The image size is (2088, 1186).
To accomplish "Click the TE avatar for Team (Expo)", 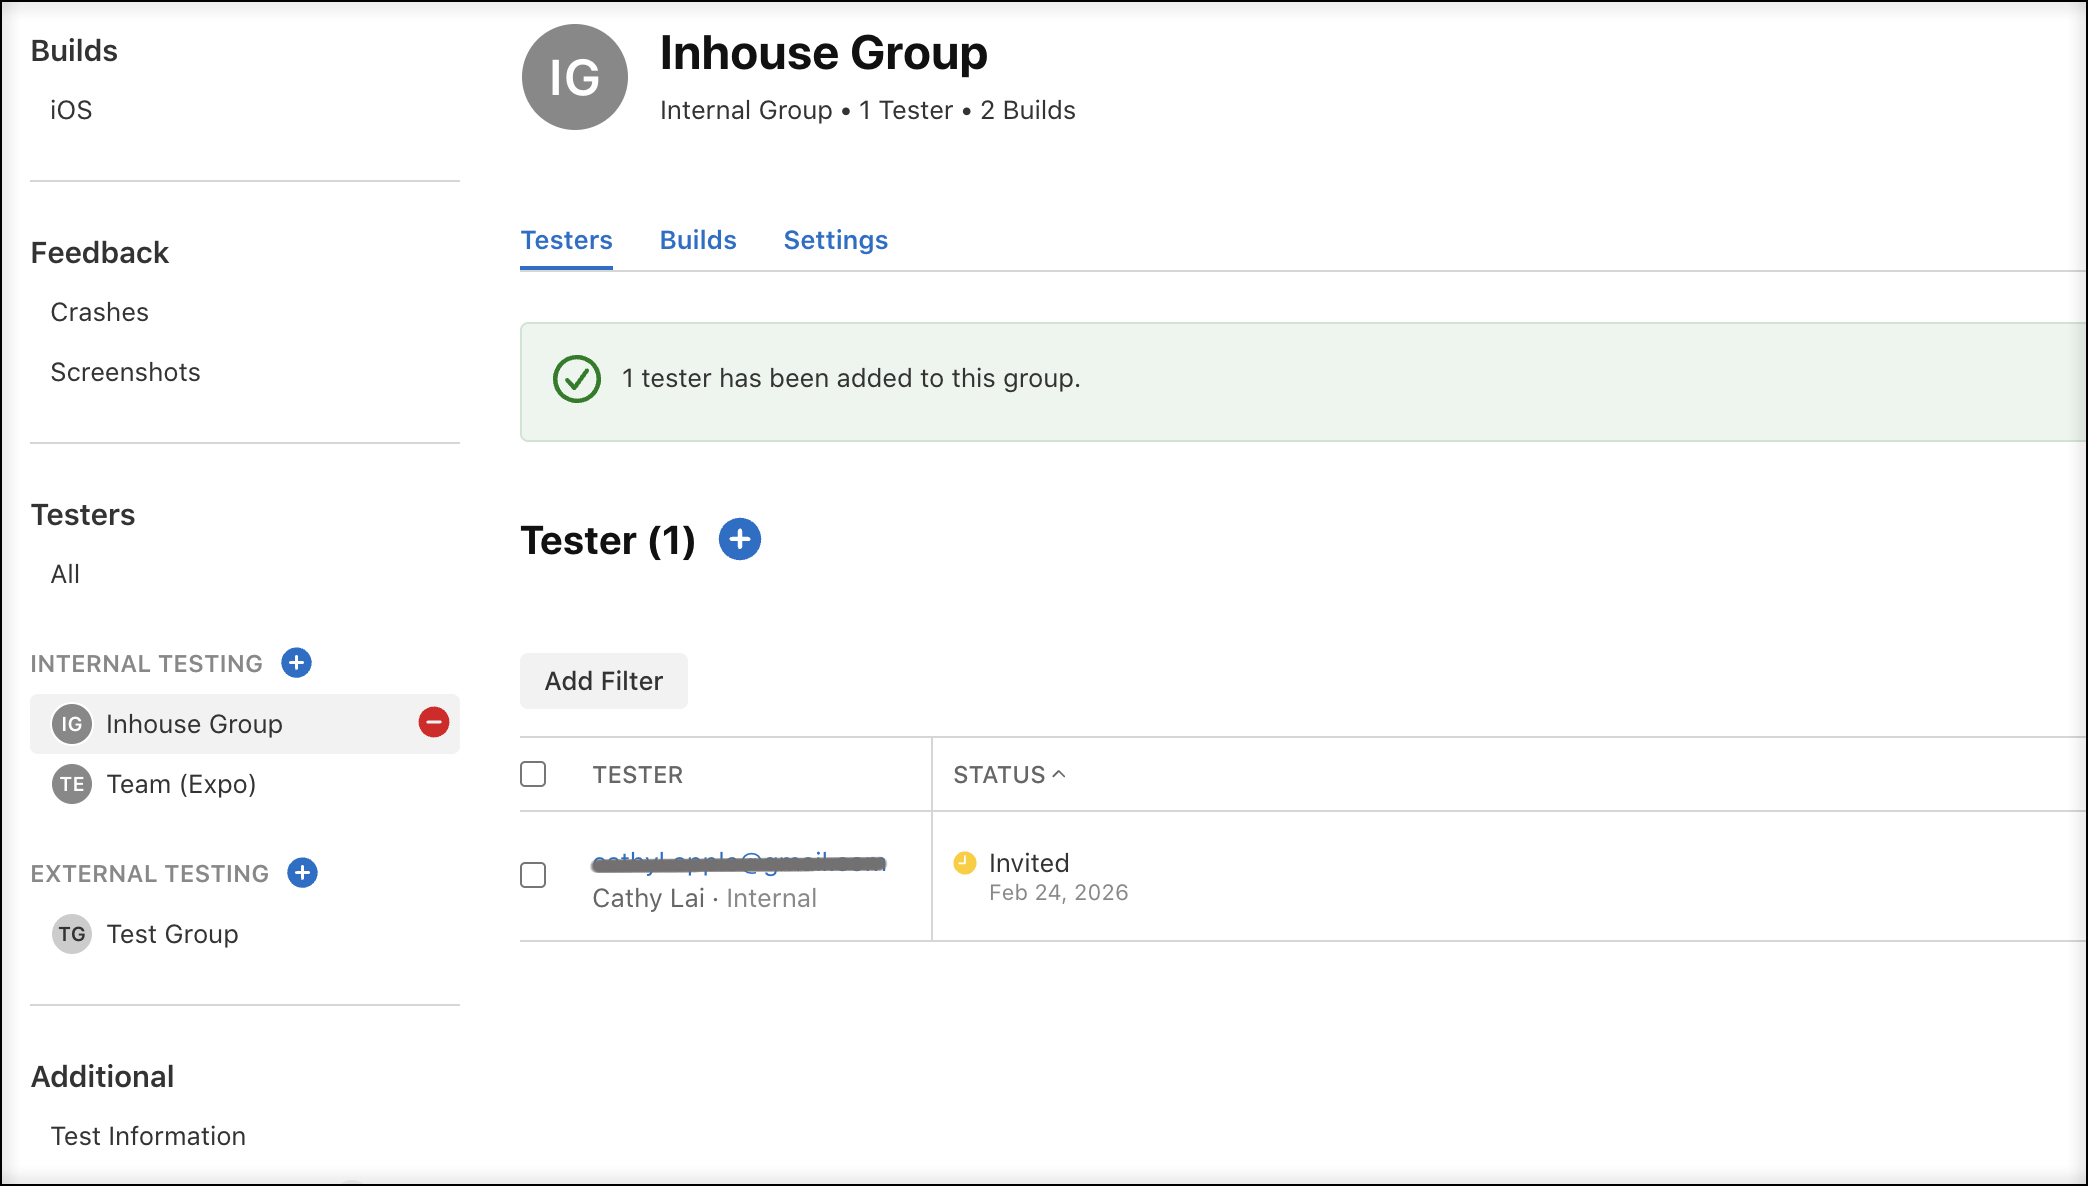I will pyautogui.click(x=72, y=784).
